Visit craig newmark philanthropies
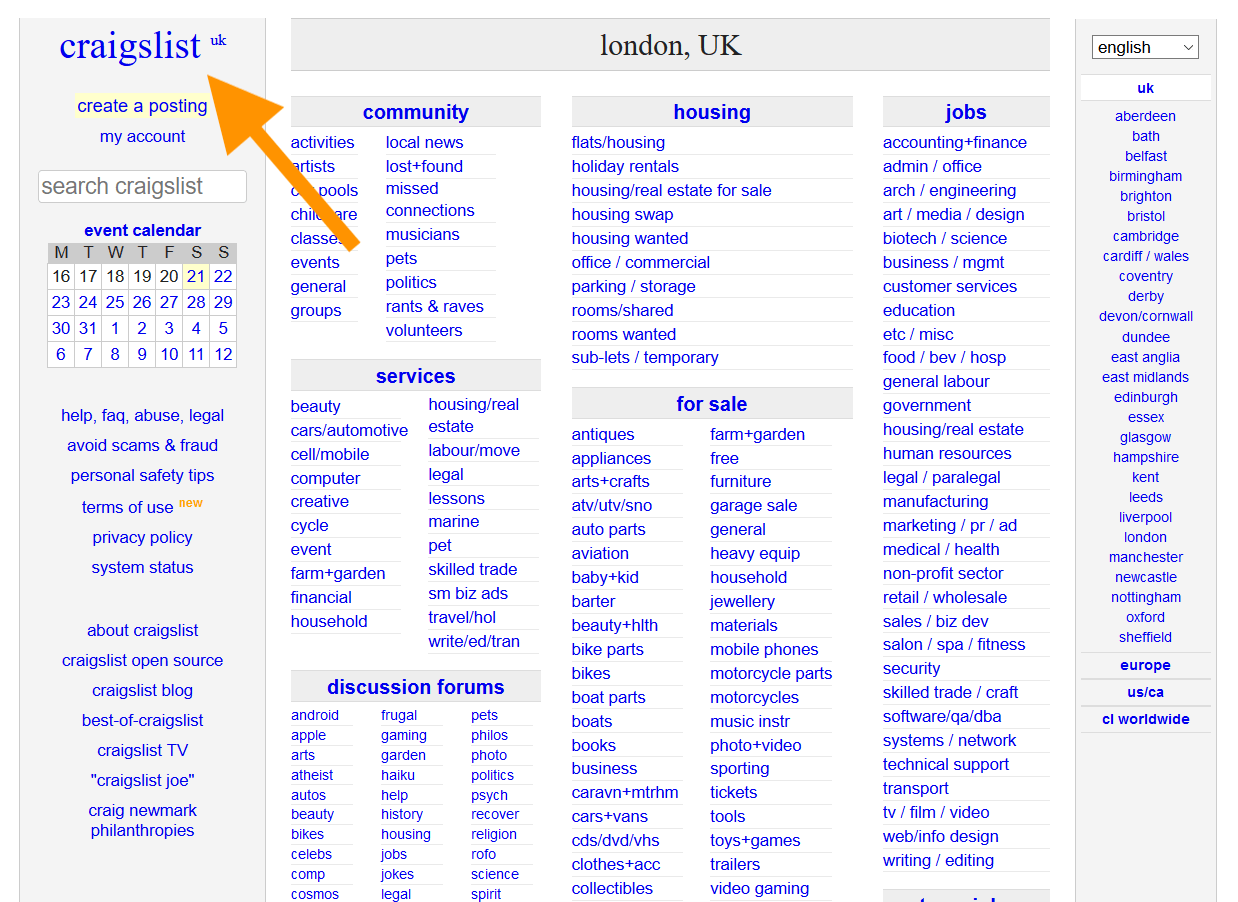The width and height of the screenshot is (1238, 902). [142, 820]
